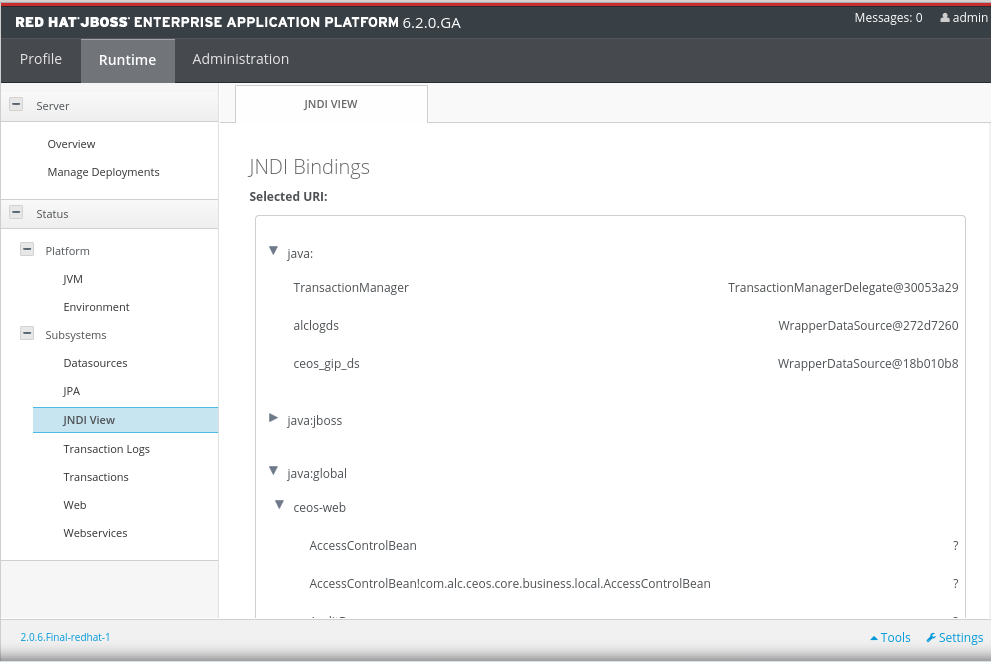Open the JVM status page

point(73,279)
